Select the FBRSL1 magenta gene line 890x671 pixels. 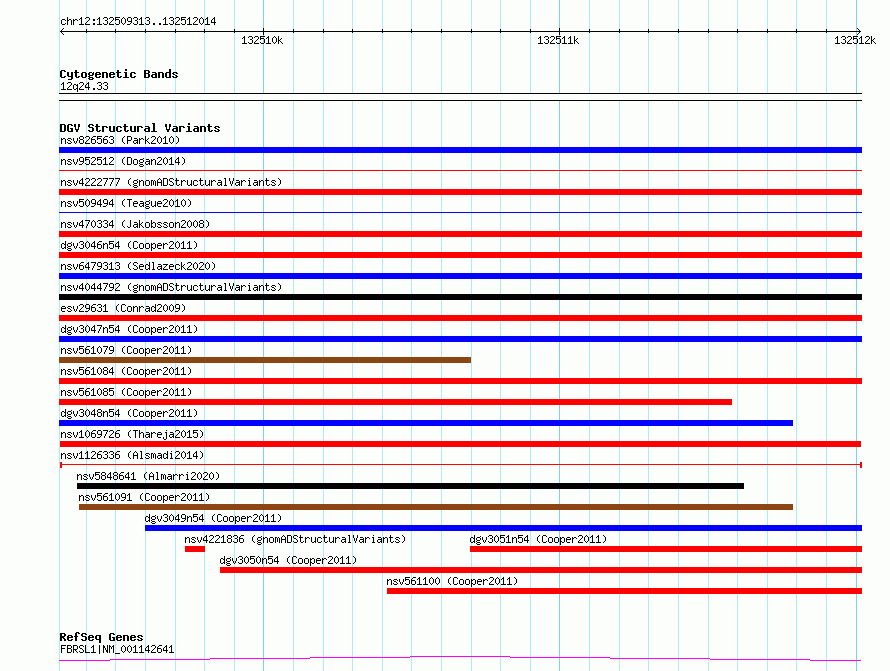tap(460, 659)
